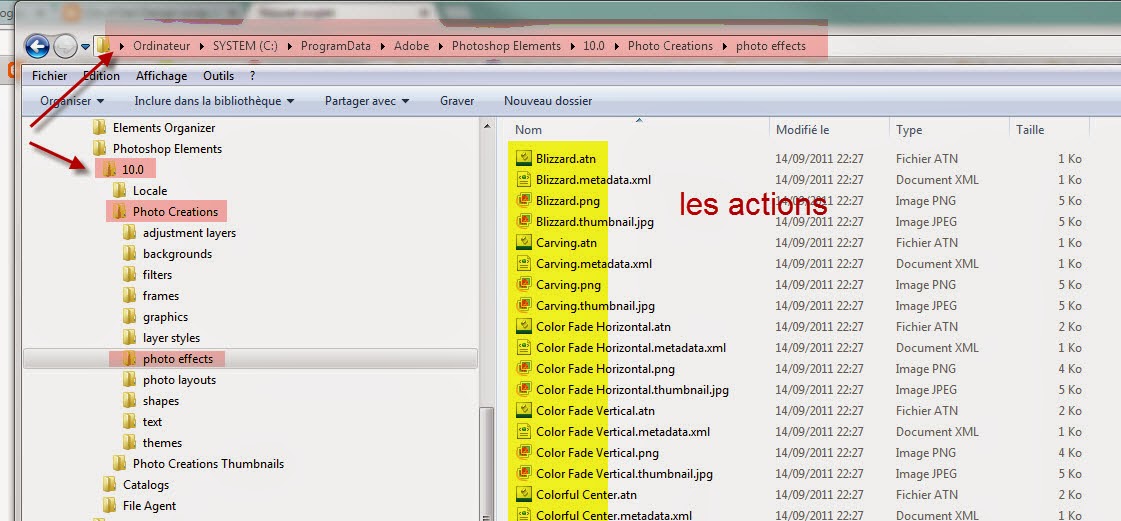Click Photoshop Elements in the address breadcrumb
The width and height of the screenshot is (1121, 521).
click(x=506, y=46)
